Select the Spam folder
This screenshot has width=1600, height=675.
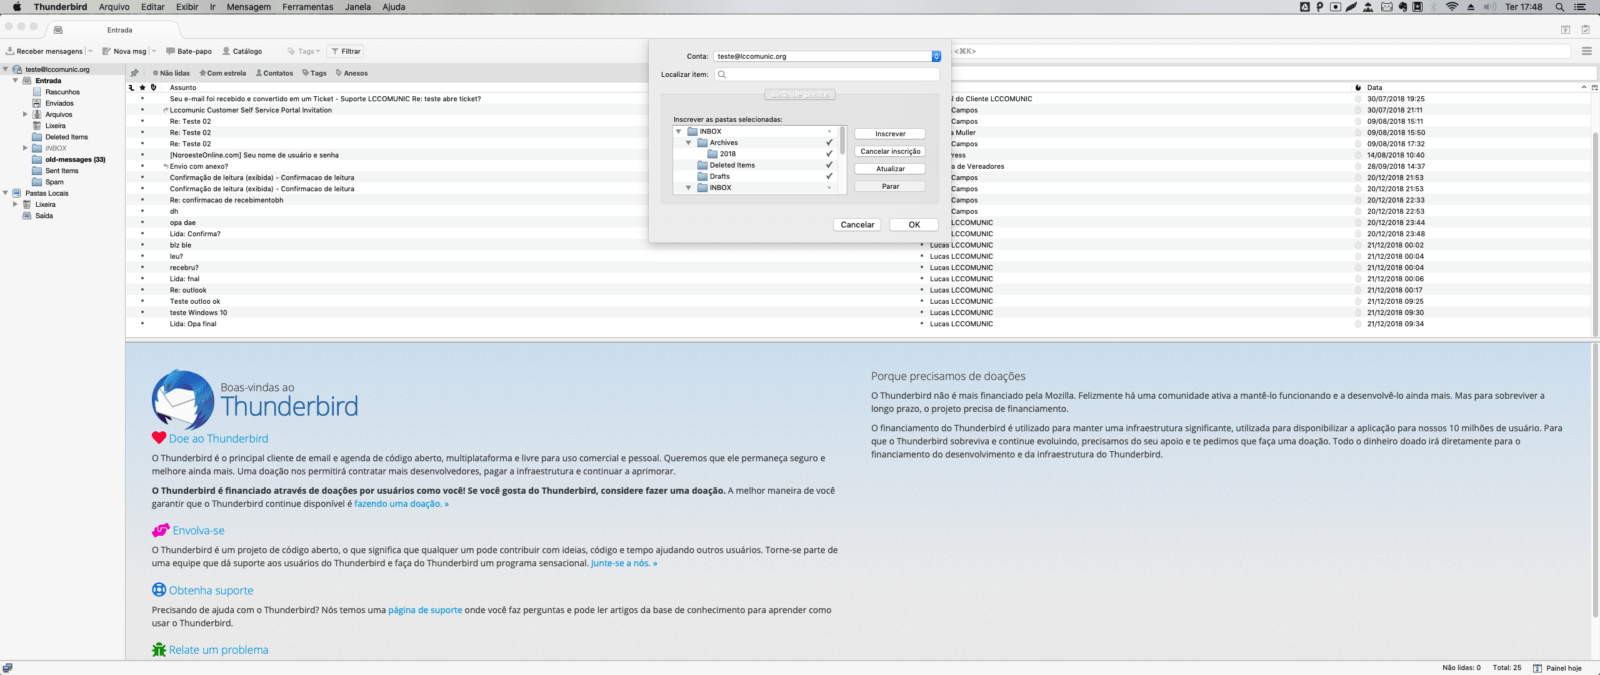click(x=54, y=182)
